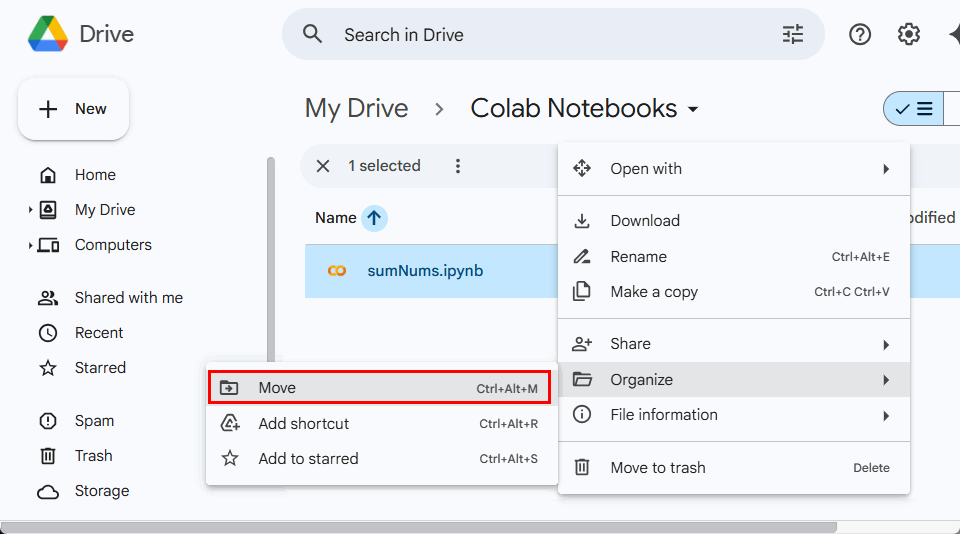Expand the Colab Notebooks folder dropdown
Screen dimensions: 960x534
click(694, 109)
